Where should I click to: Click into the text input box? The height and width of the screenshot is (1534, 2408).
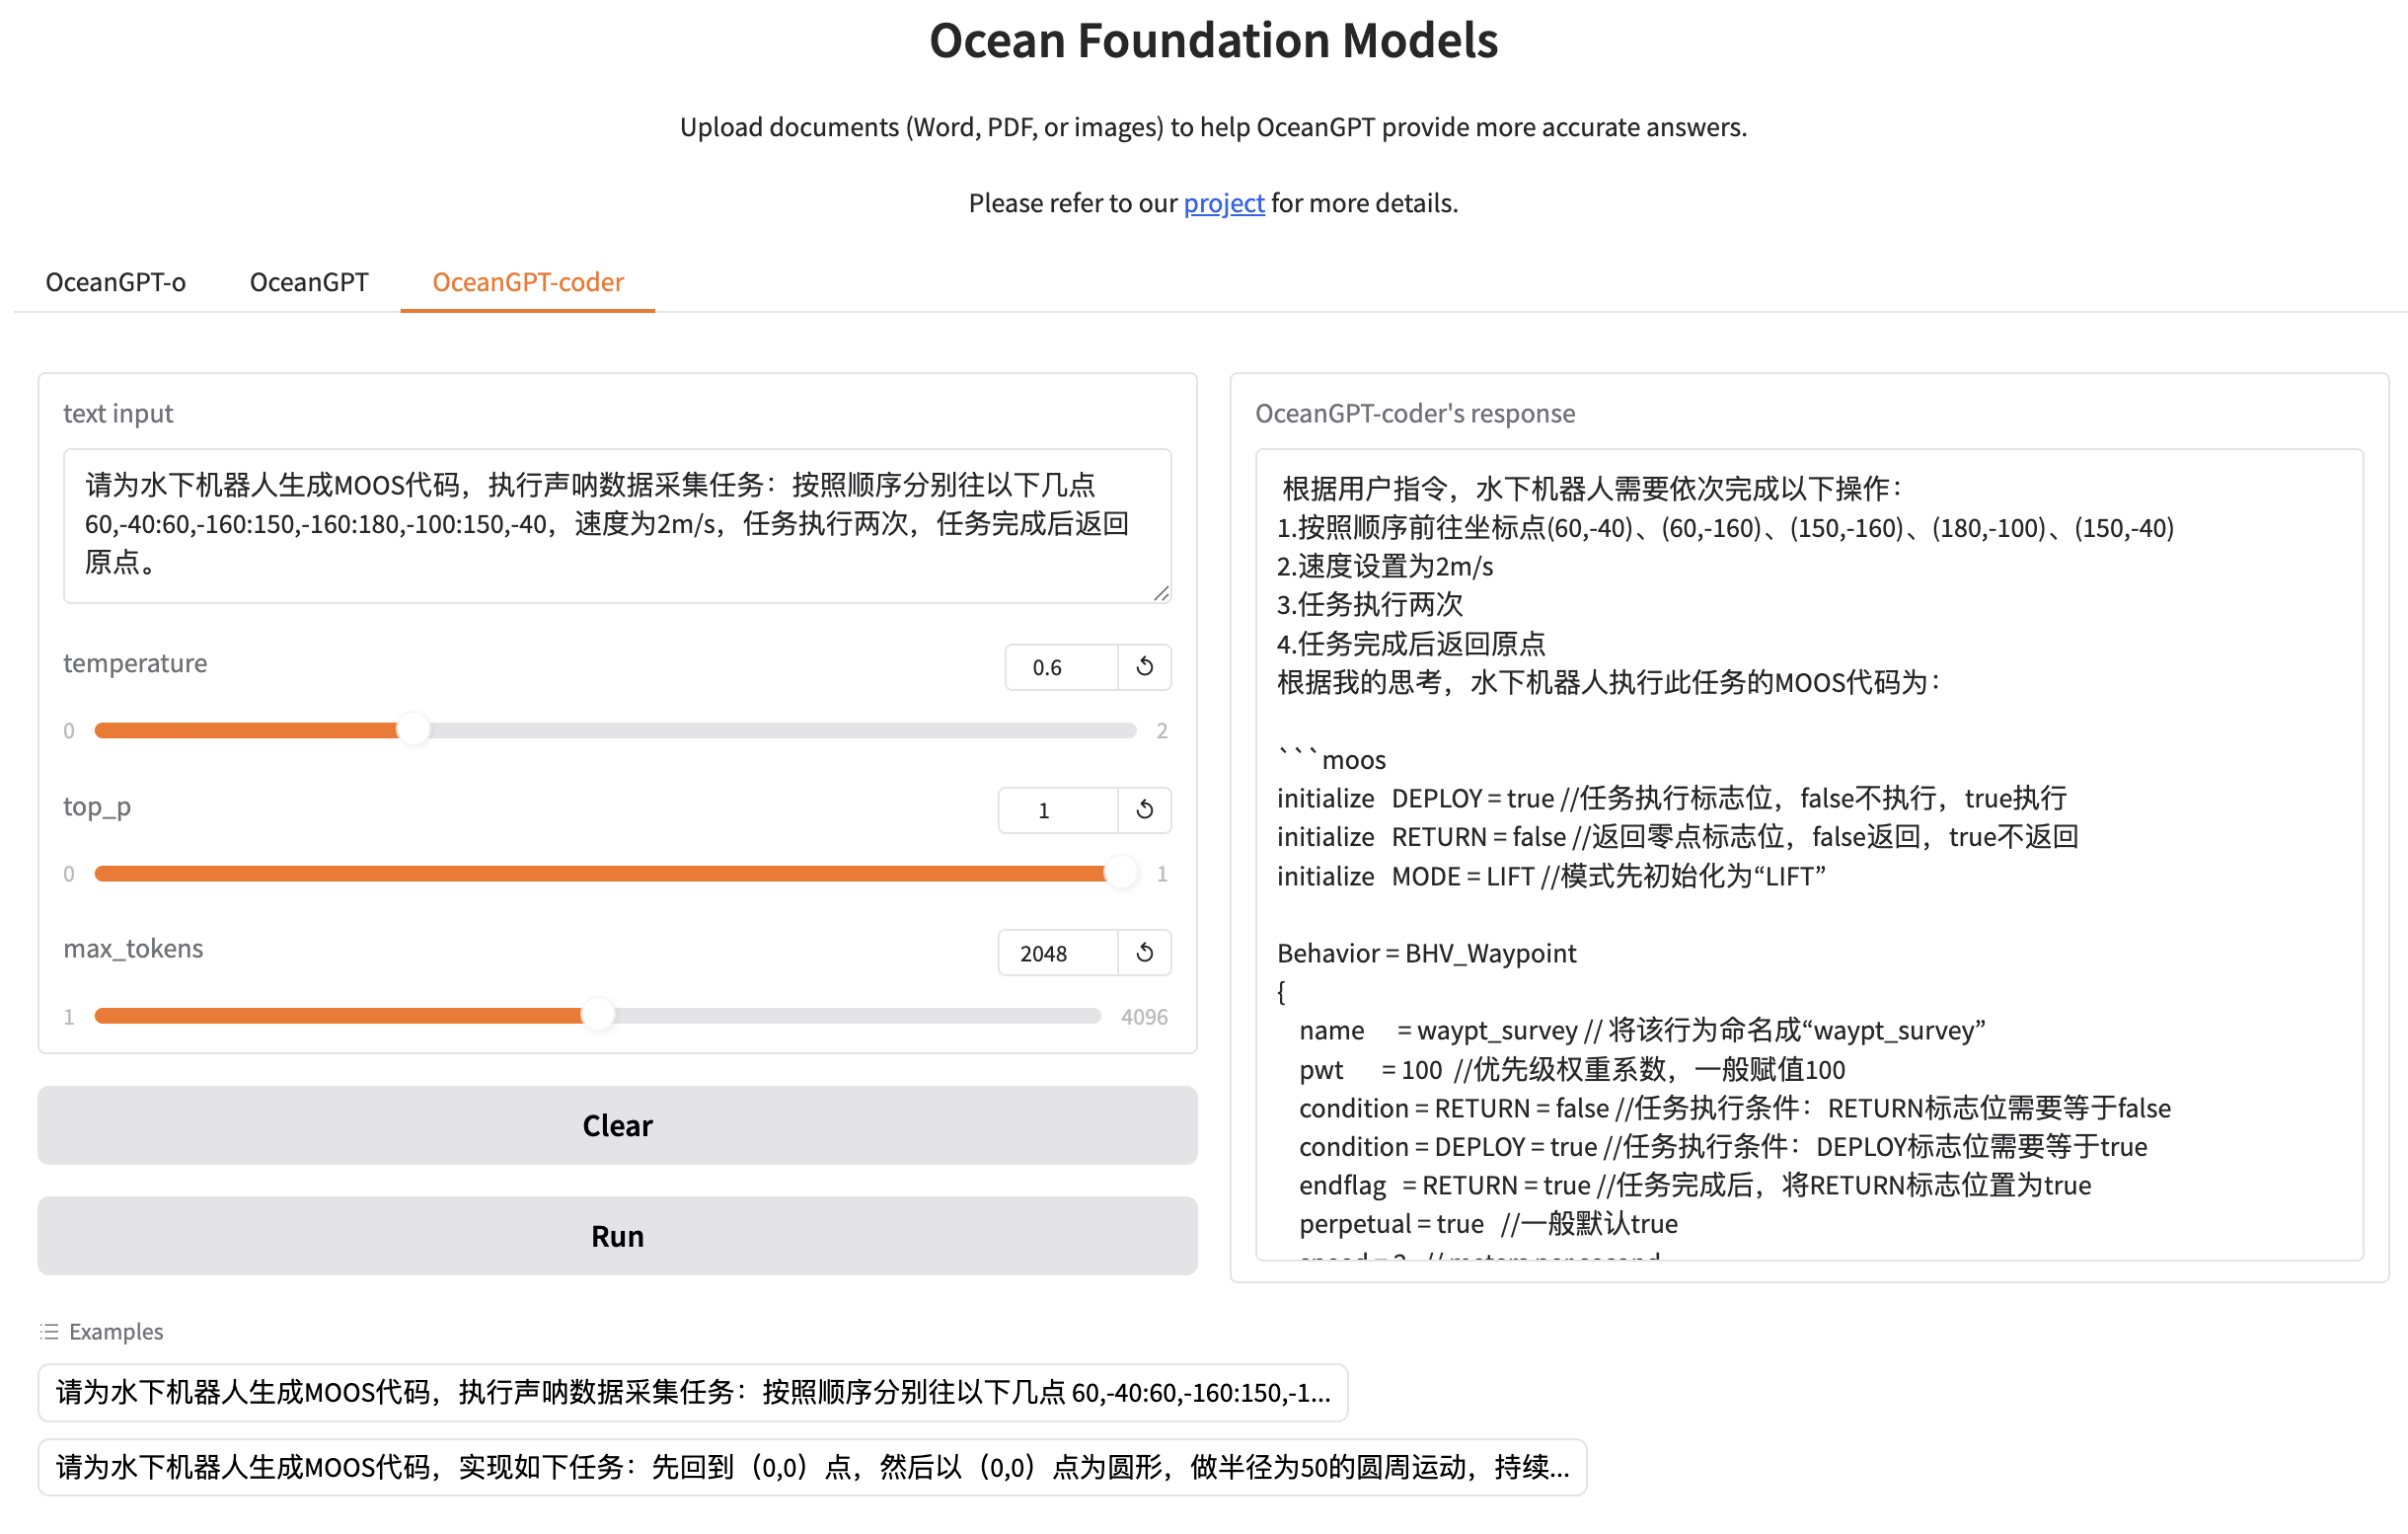[617, 526]
